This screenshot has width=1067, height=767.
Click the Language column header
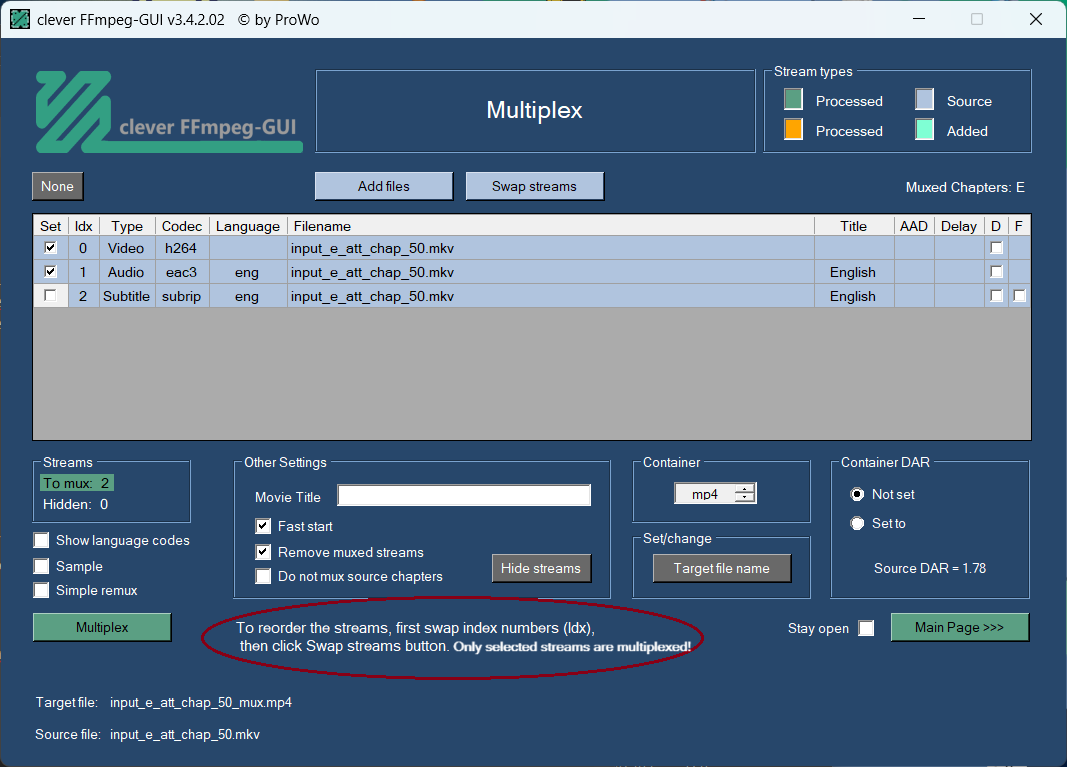(x=248, y=226)
